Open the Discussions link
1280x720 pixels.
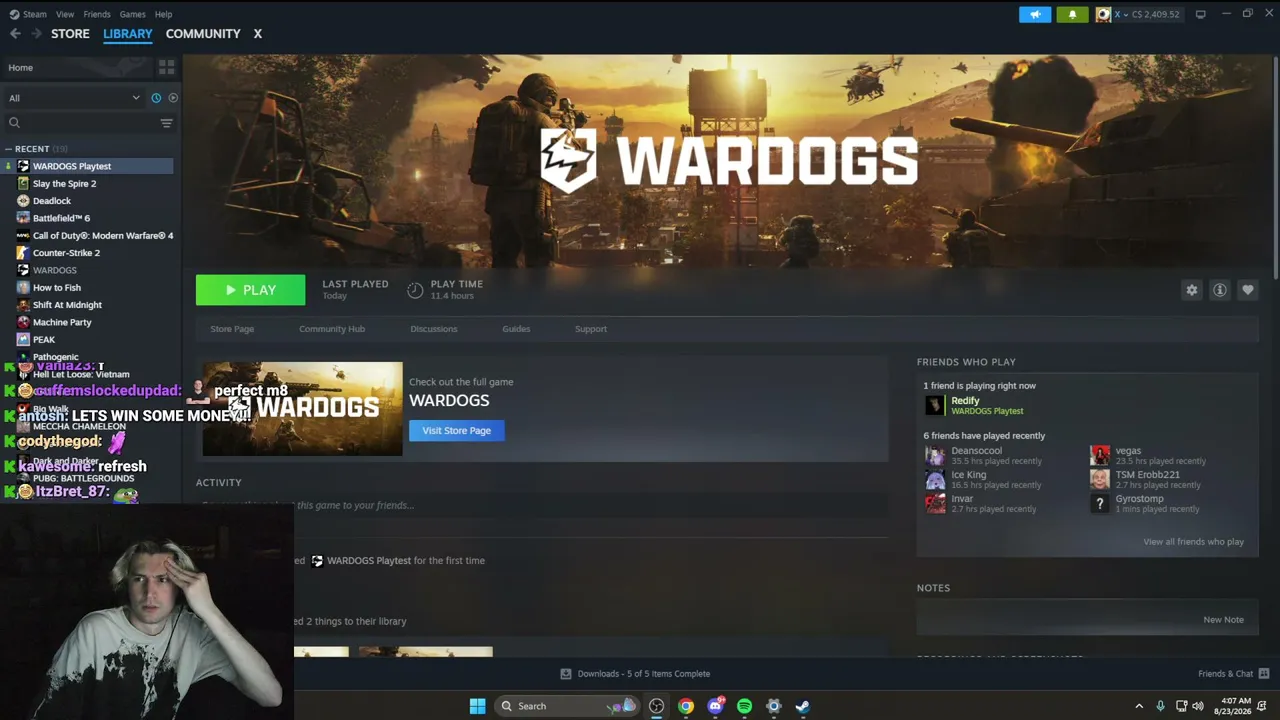click(434, 329)
